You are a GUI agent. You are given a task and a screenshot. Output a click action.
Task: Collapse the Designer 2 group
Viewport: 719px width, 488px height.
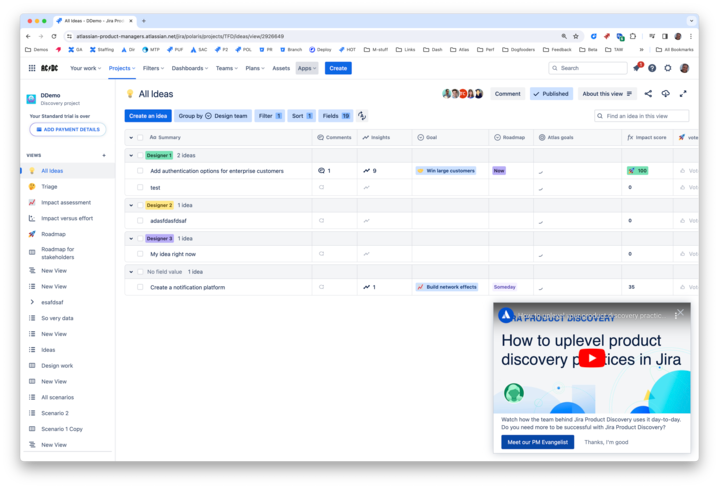pos(131,205)
